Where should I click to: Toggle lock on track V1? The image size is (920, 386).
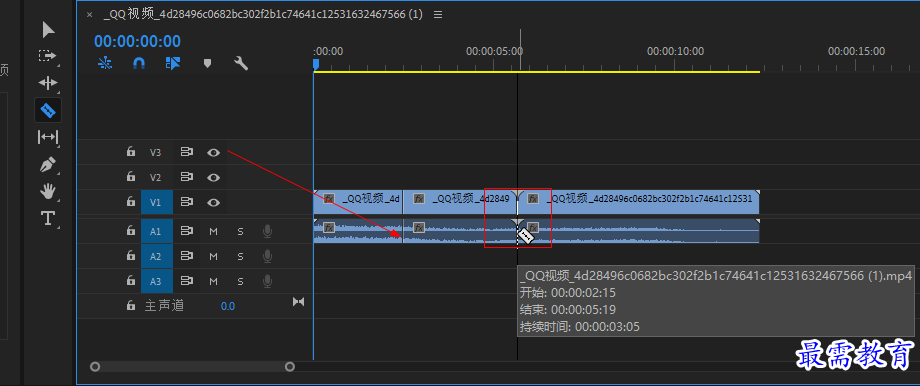pos(130,202)
